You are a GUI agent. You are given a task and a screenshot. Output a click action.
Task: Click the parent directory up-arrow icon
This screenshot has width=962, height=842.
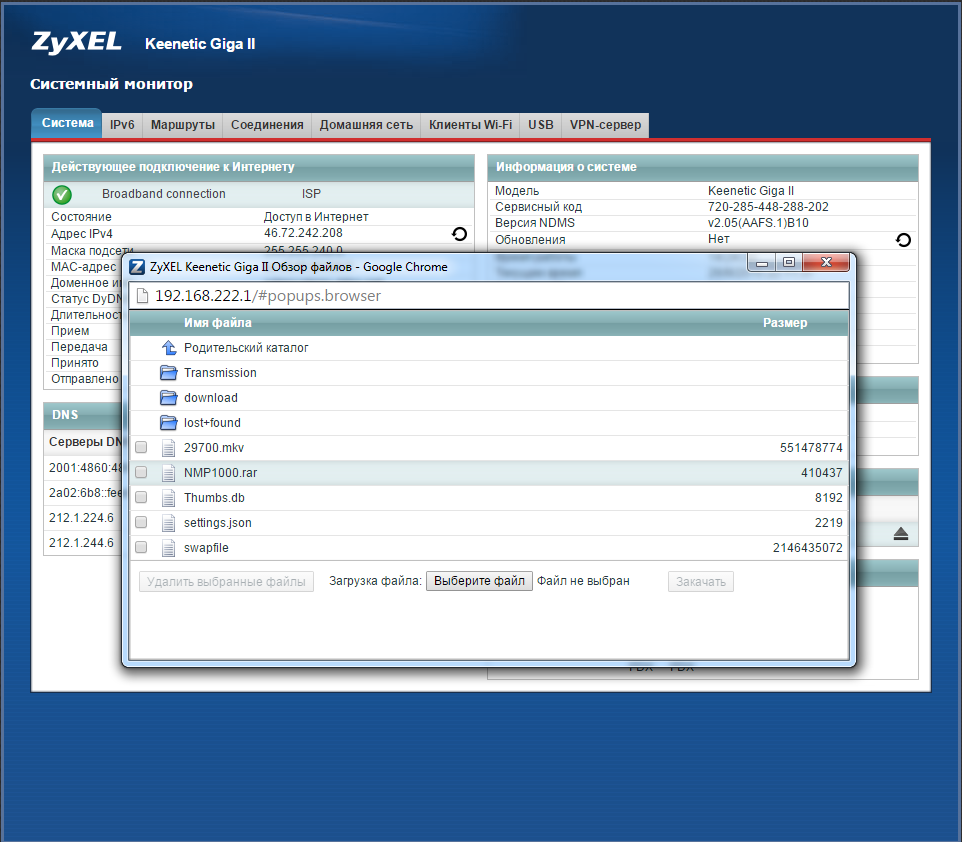coord(169,348)
